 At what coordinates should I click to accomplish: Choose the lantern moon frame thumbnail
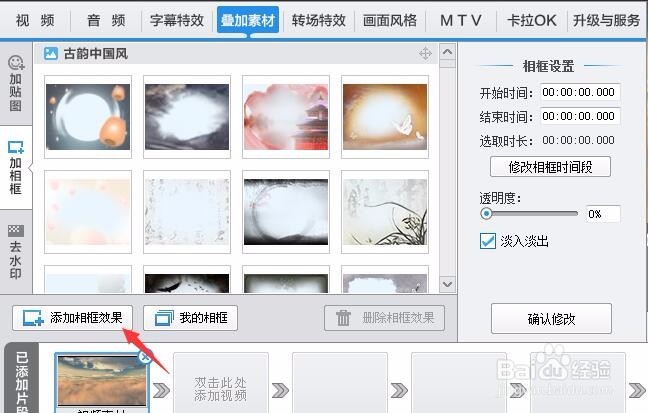tap(88, 117)
